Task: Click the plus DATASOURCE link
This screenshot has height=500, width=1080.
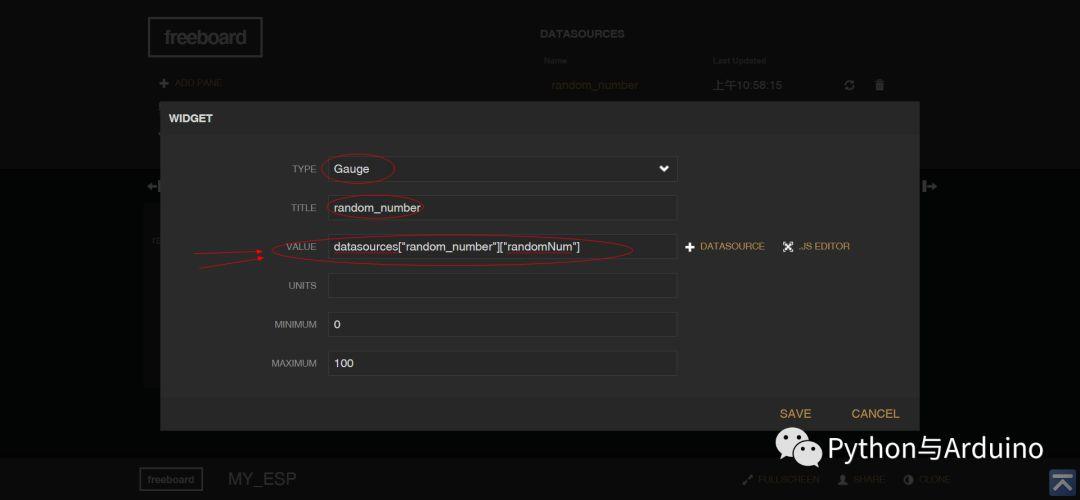Action: [725, 247]
